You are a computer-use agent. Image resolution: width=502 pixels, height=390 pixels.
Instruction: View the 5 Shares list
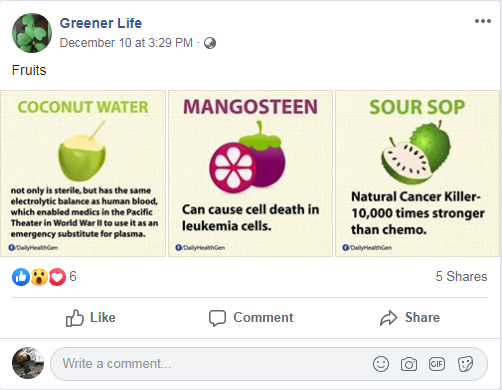[461, 276]
